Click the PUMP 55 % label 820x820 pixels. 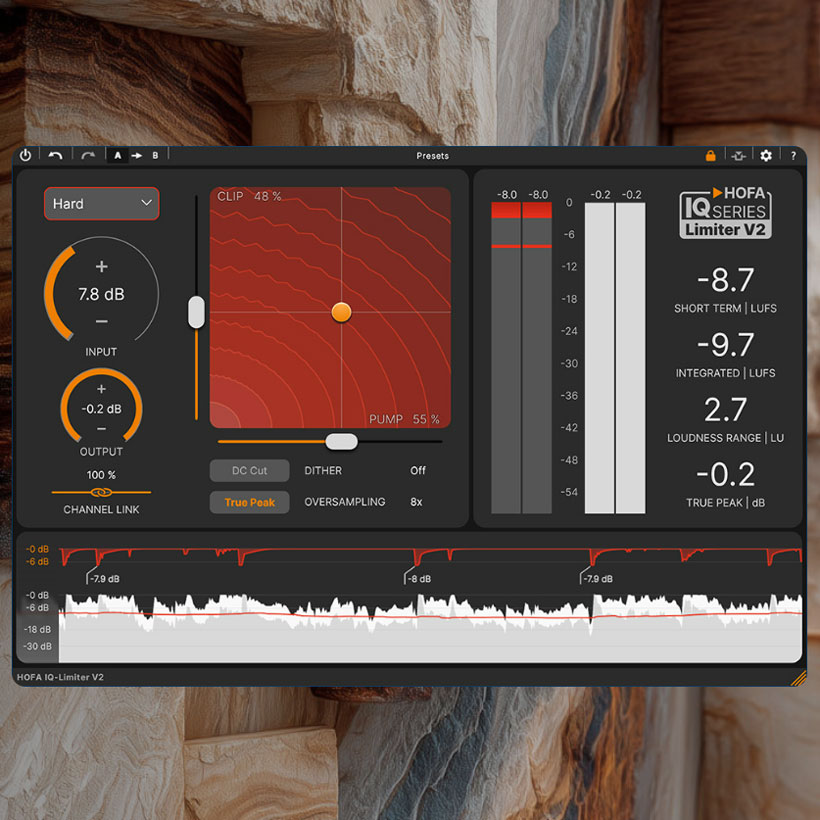(x=404, y=419)
